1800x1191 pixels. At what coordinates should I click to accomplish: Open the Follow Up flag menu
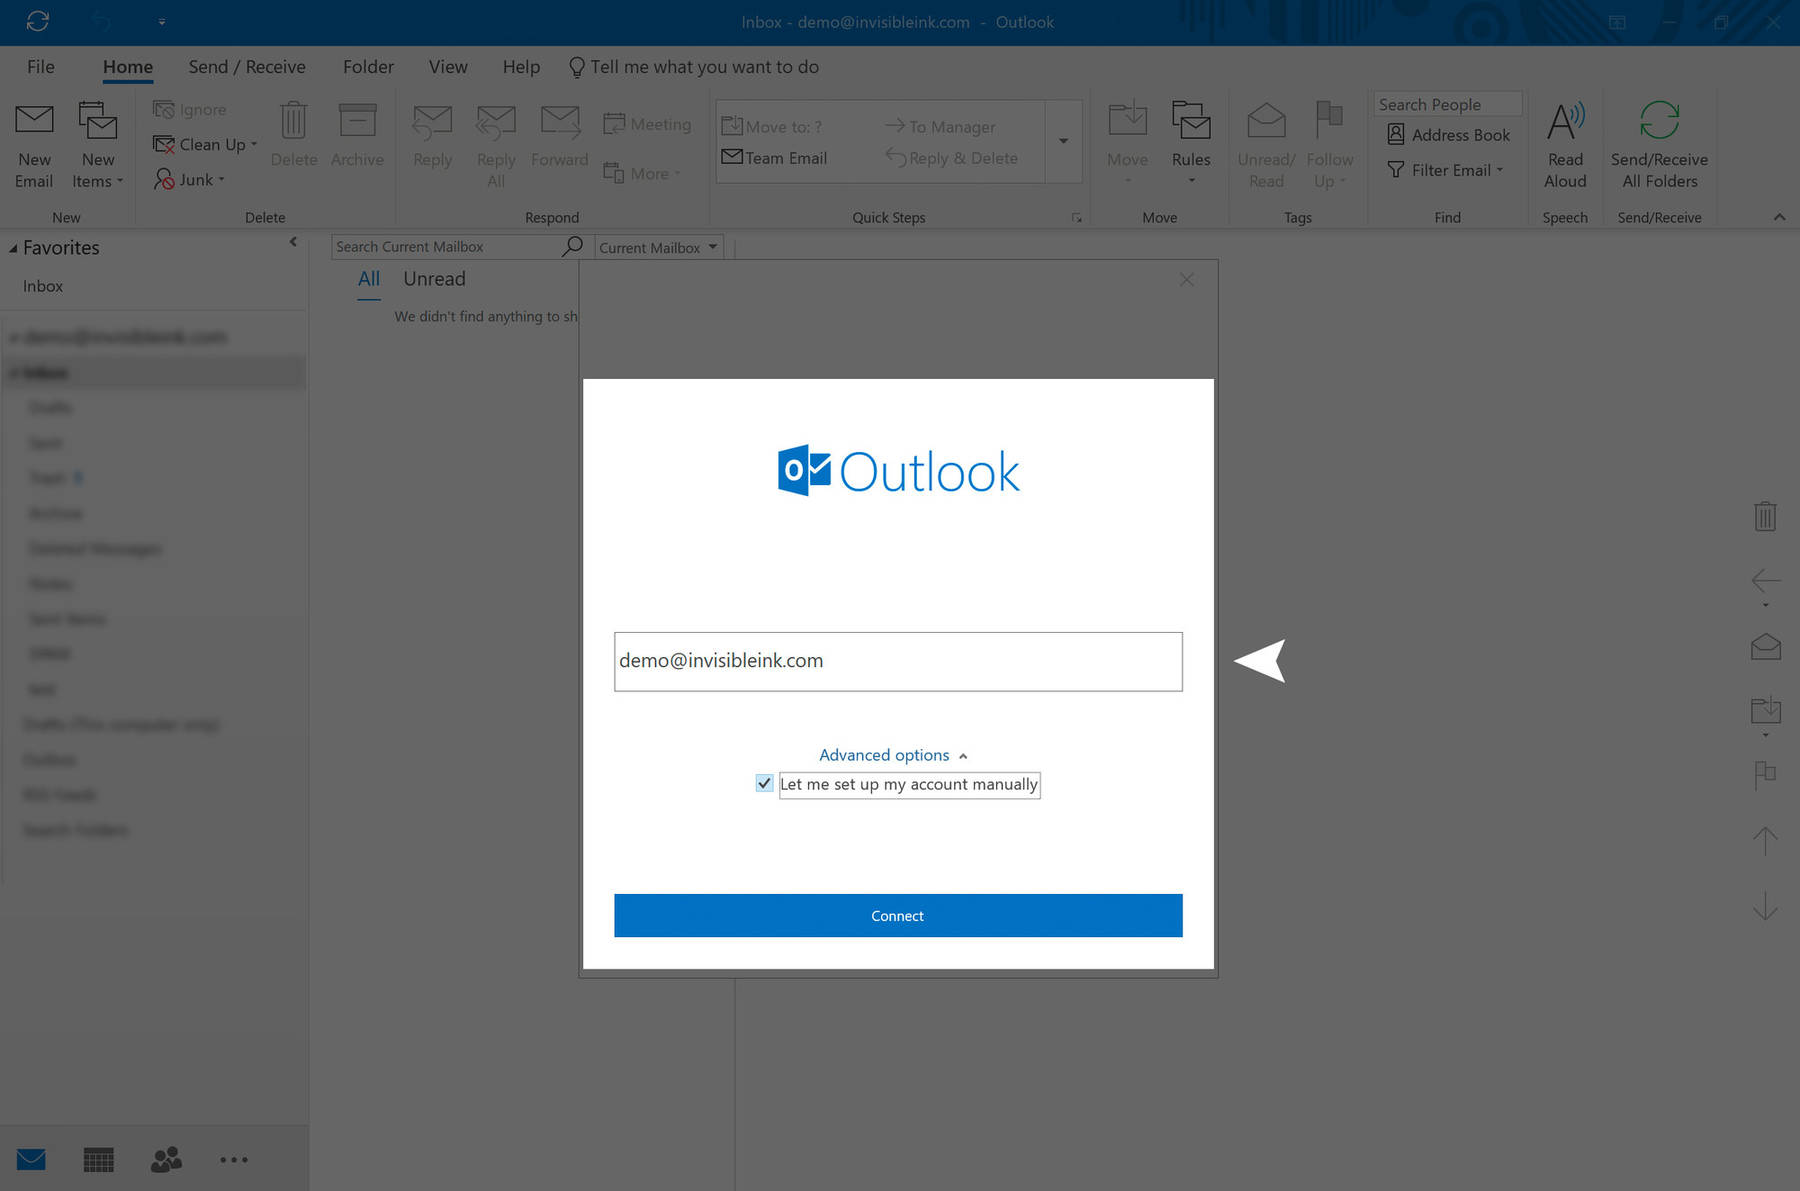(1329, 145)
